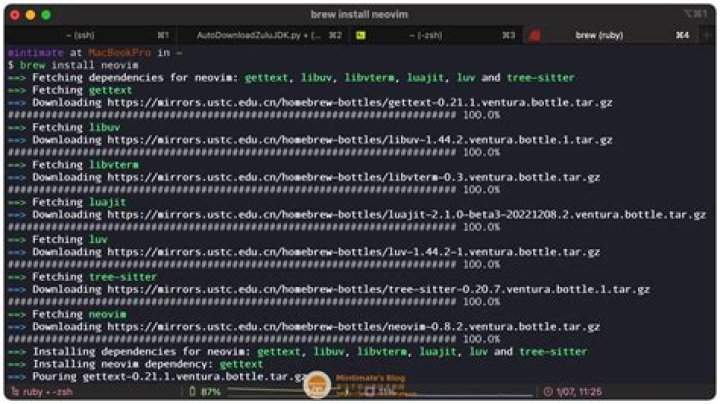Open the tree-sitter-0.20.7 bottle download URL
The height and width of the screenshot is (404, 720).
click(x=378, y=289)
